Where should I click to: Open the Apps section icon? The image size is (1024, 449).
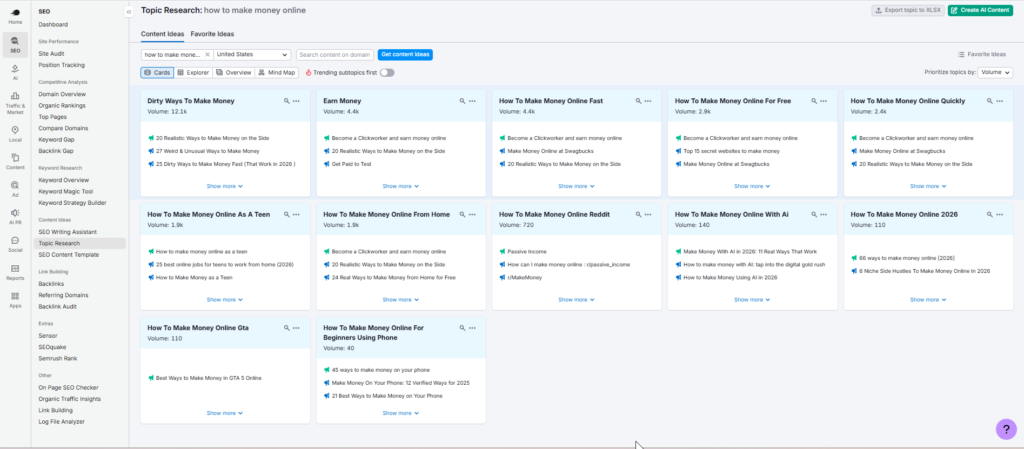coord(15,300)
